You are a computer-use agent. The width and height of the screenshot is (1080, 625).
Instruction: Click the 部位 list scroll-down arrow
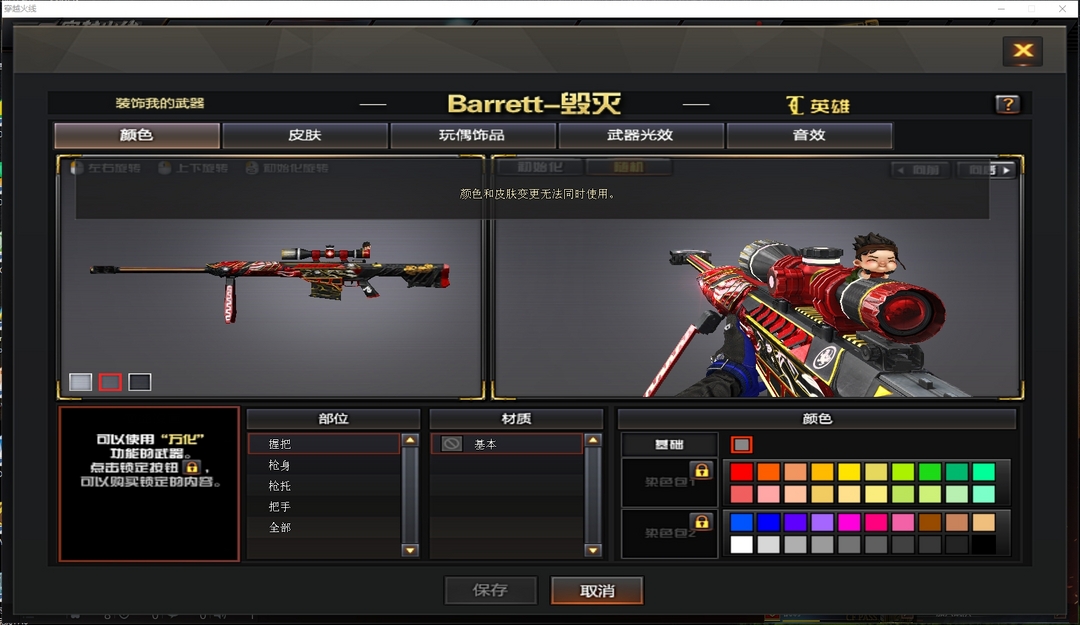point(410,550)
